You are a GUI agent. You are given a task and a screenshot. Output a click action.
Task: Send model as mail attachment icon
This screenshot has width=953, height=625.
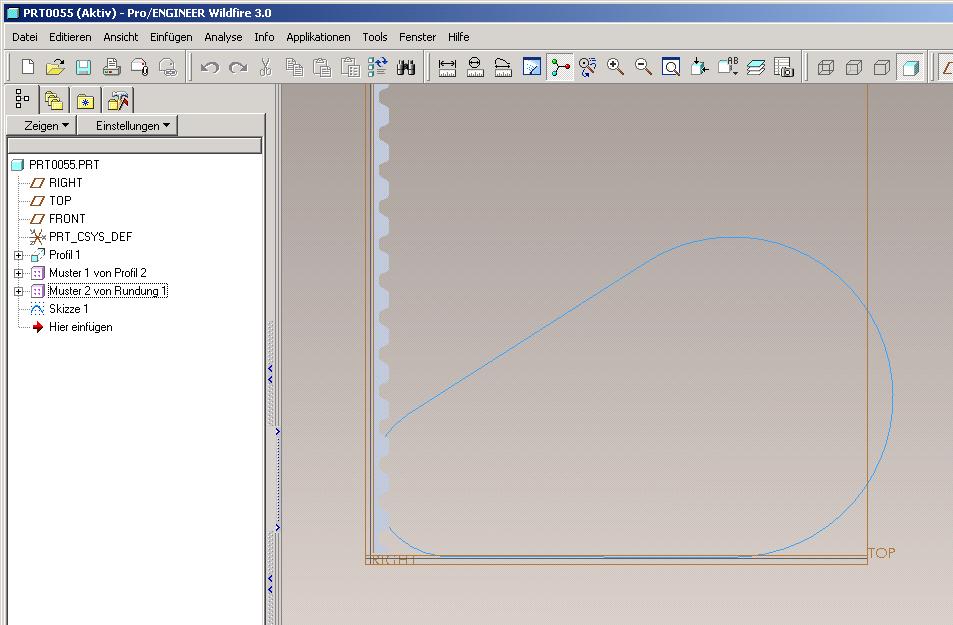pyautogui.click(x=139, y=67)
